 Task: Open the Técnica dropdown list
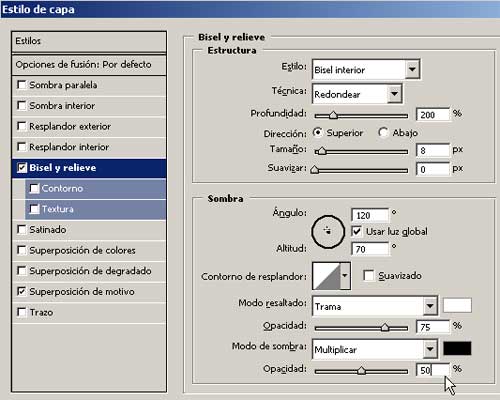point(357,94)
